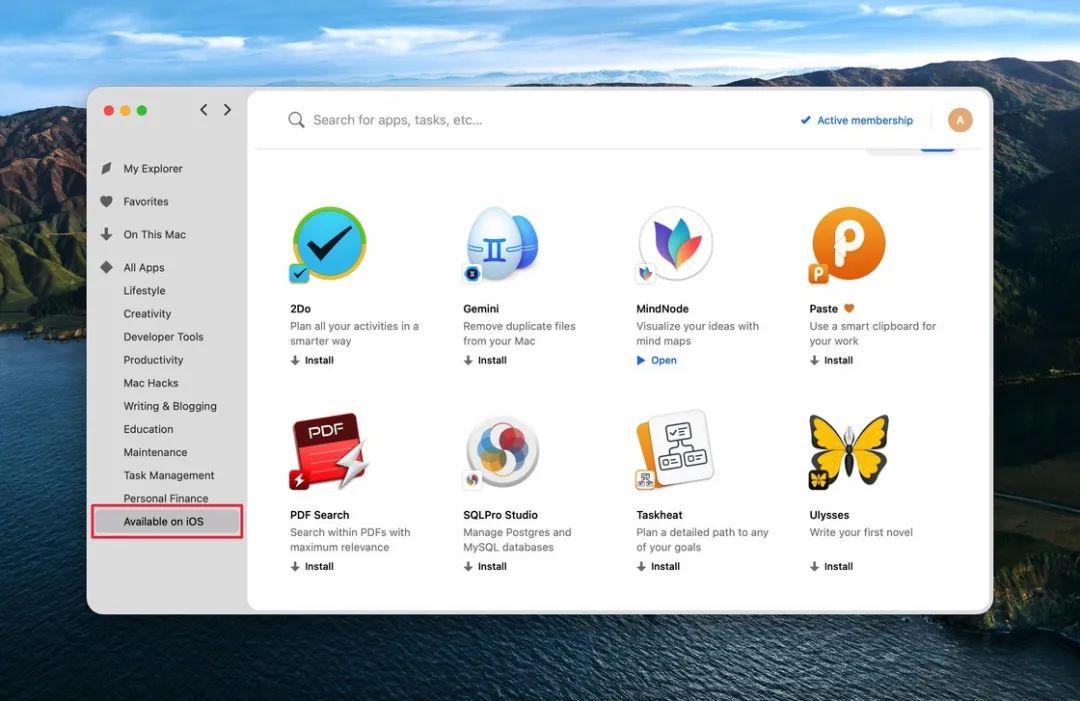This screenshot has height=701, width=1080.
Task: Click the 2Do app title
Action: (300, 308)
